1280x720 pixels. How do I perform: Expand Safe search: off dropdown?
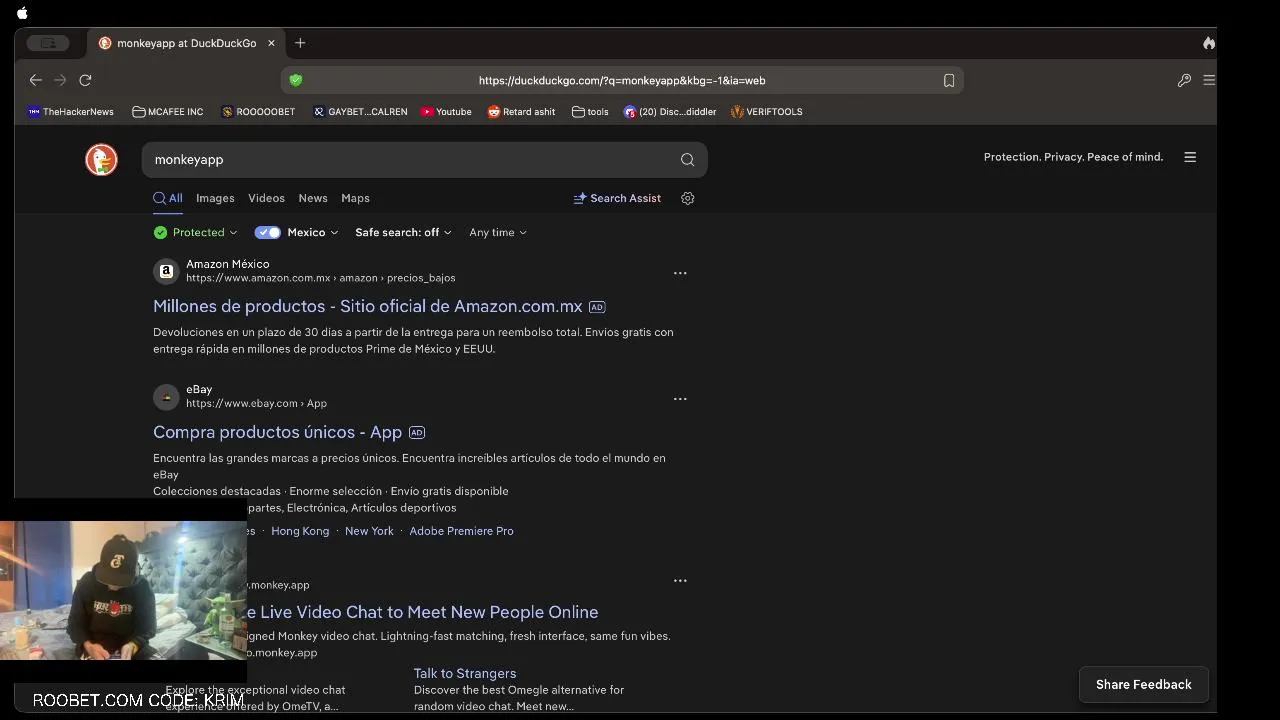click(404, 232)
